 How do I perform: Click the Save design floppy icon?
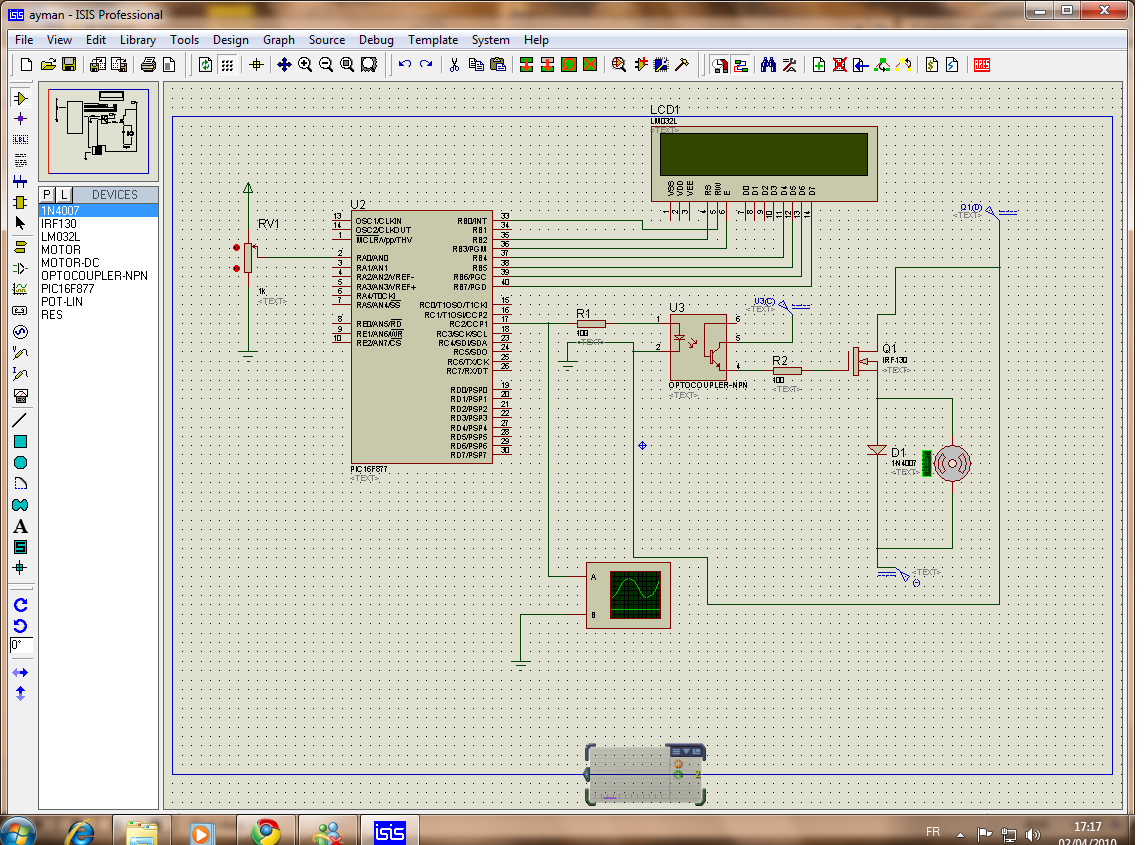69,65
